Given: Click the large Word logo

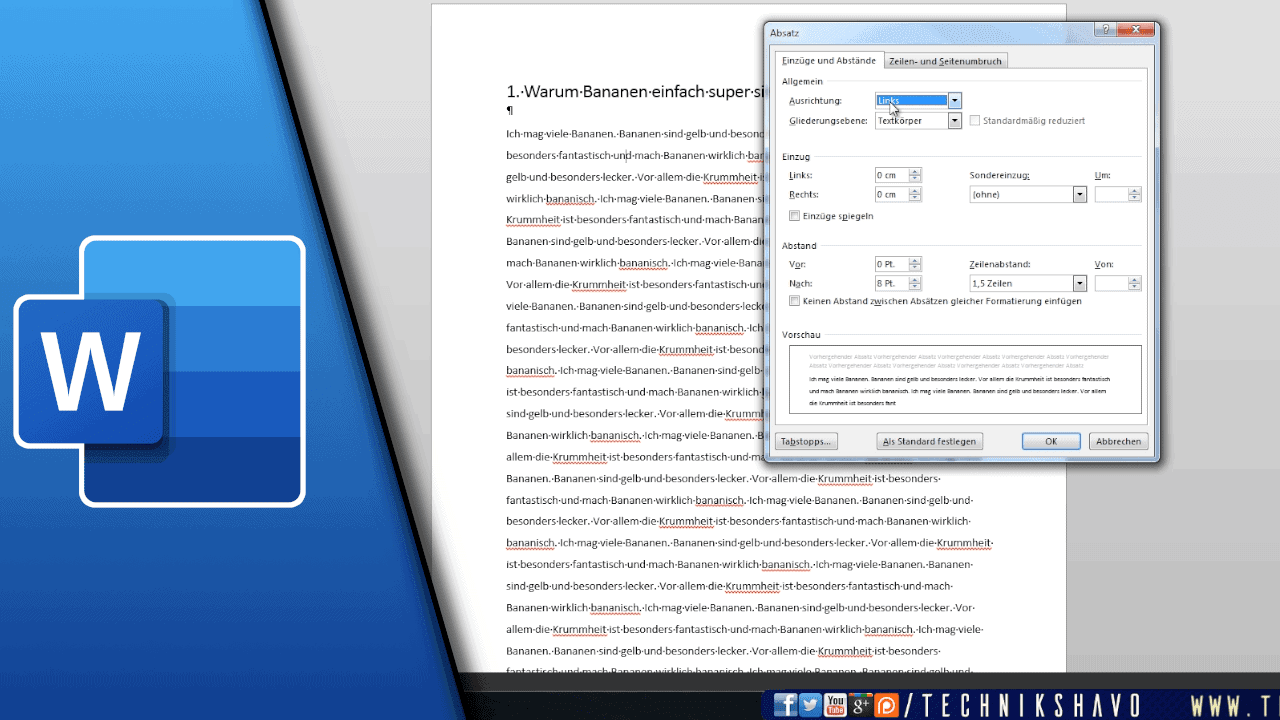Looking at the screenshot, I should coord(160,371).
